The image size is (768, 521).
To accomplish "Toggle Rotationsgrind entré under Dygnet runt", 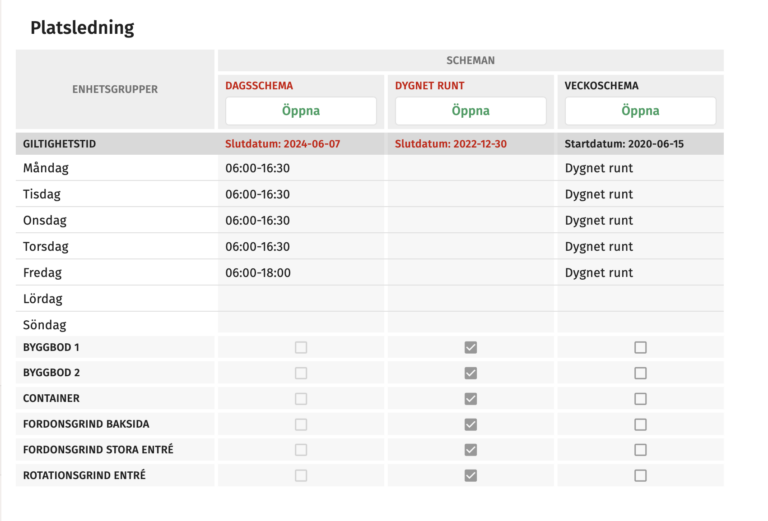I will pos(471,476).
